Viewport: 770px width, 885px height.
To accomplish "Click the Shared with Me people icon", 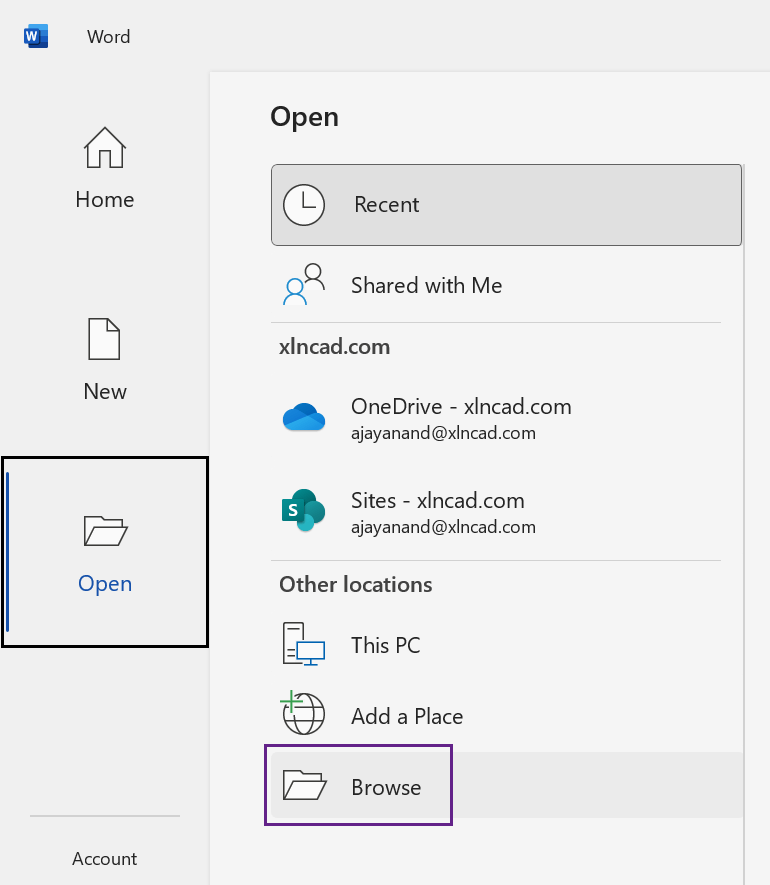I will [304, 284].
